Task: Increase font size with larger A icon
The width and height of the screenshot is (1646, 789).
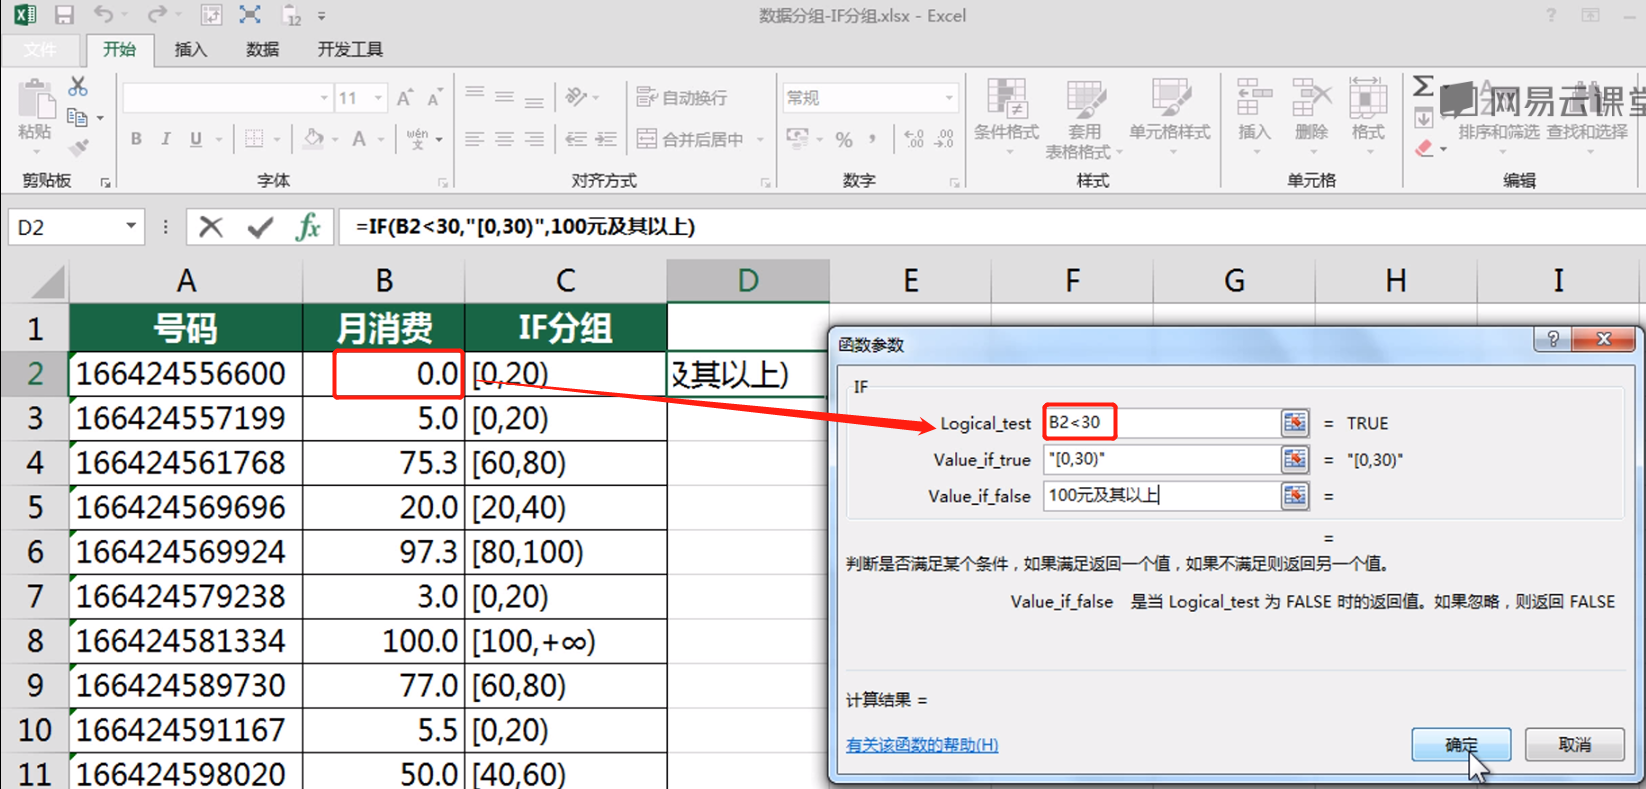Action: 404,98
